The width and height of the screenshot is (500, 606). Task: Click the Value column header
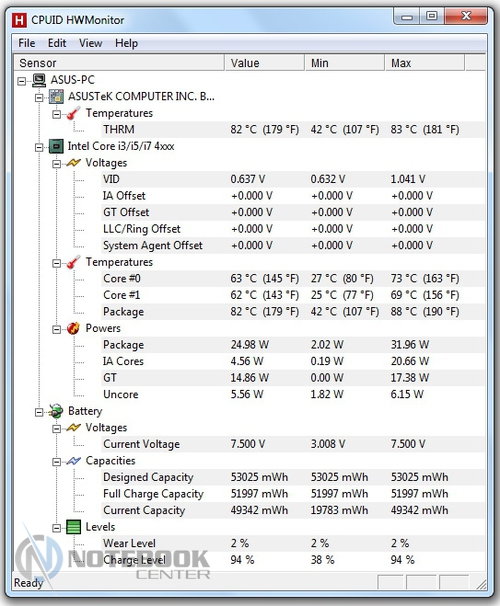(x=265, y=63)
